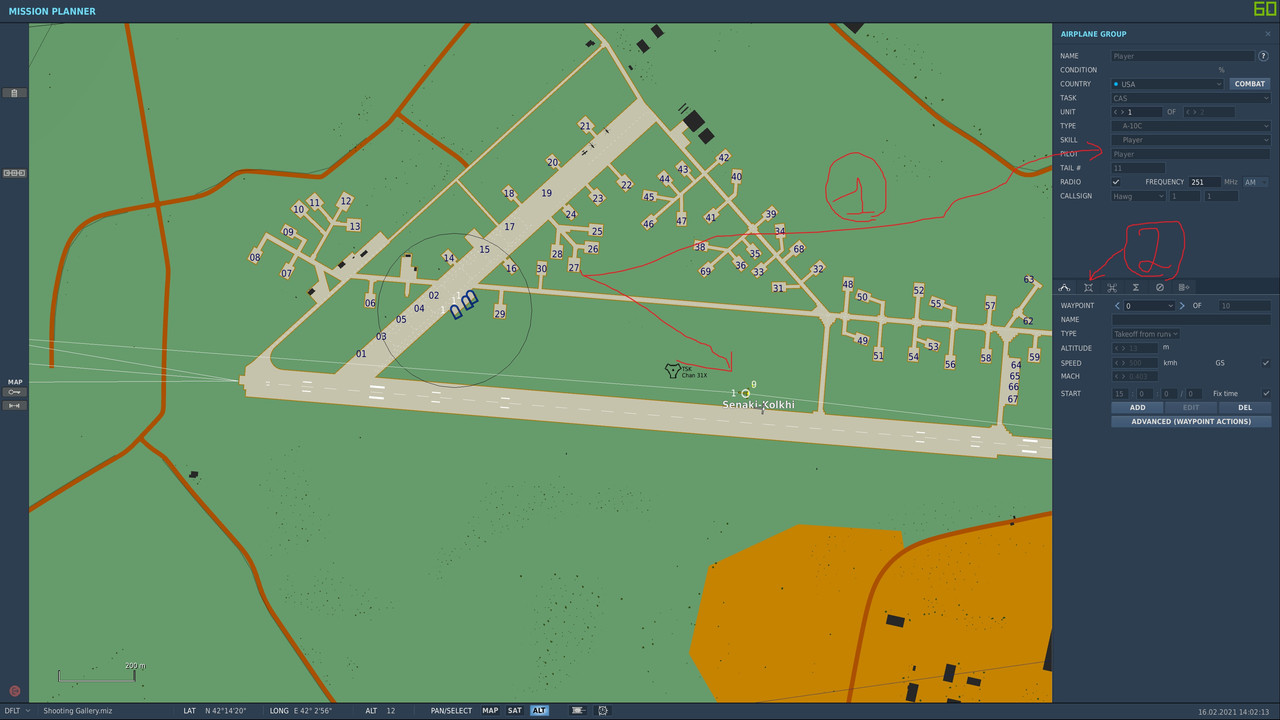This screenshot has height=720, width=1280.
Task: Click parking spot 42 on map
Action: click(x=724, y=157)
